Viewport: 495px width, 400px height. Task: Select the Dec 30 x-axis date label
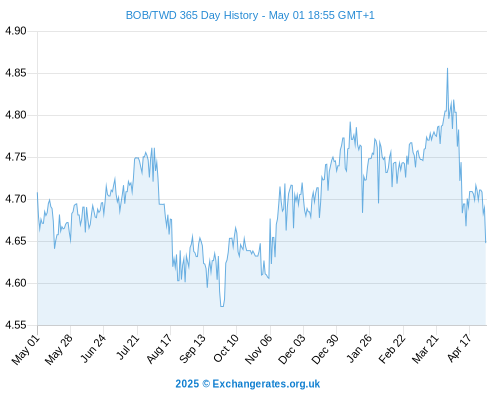[x=325, y=349]
